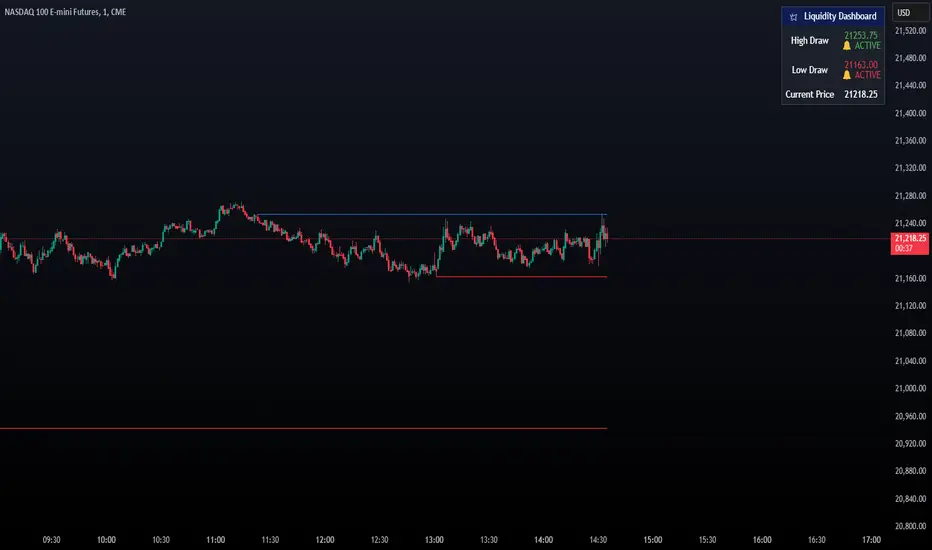Click the Current Price label in dashboard

coord(810,95)
